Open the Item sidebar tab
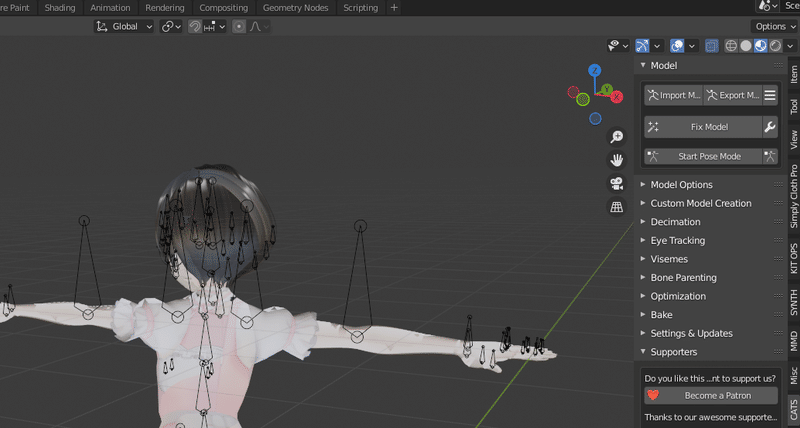This screenshot has width=800, height=428. [794, 74]
